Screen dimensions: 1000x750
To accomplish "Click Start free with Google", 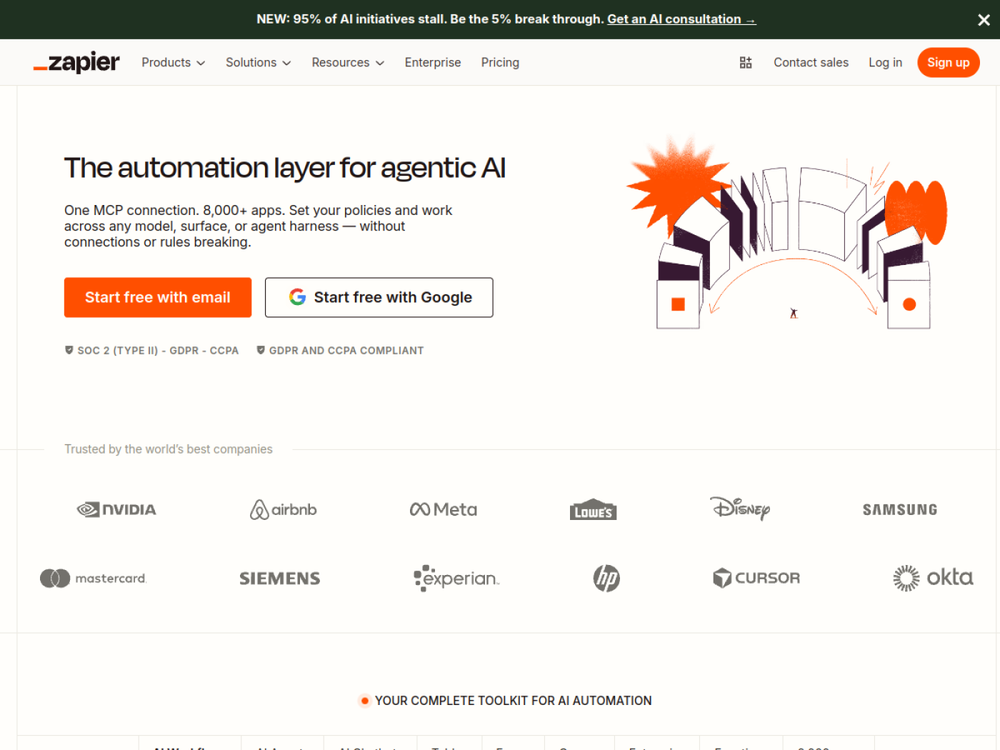I will 379,297.
